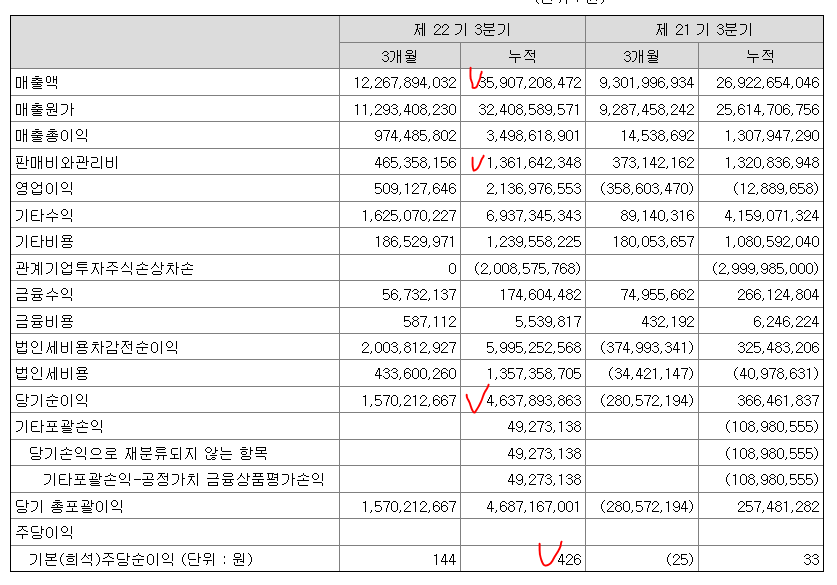Click value 4,637,893,863 in 당기순이익 row
This screenshot has width=837, height=585.
tap(534, 400)
